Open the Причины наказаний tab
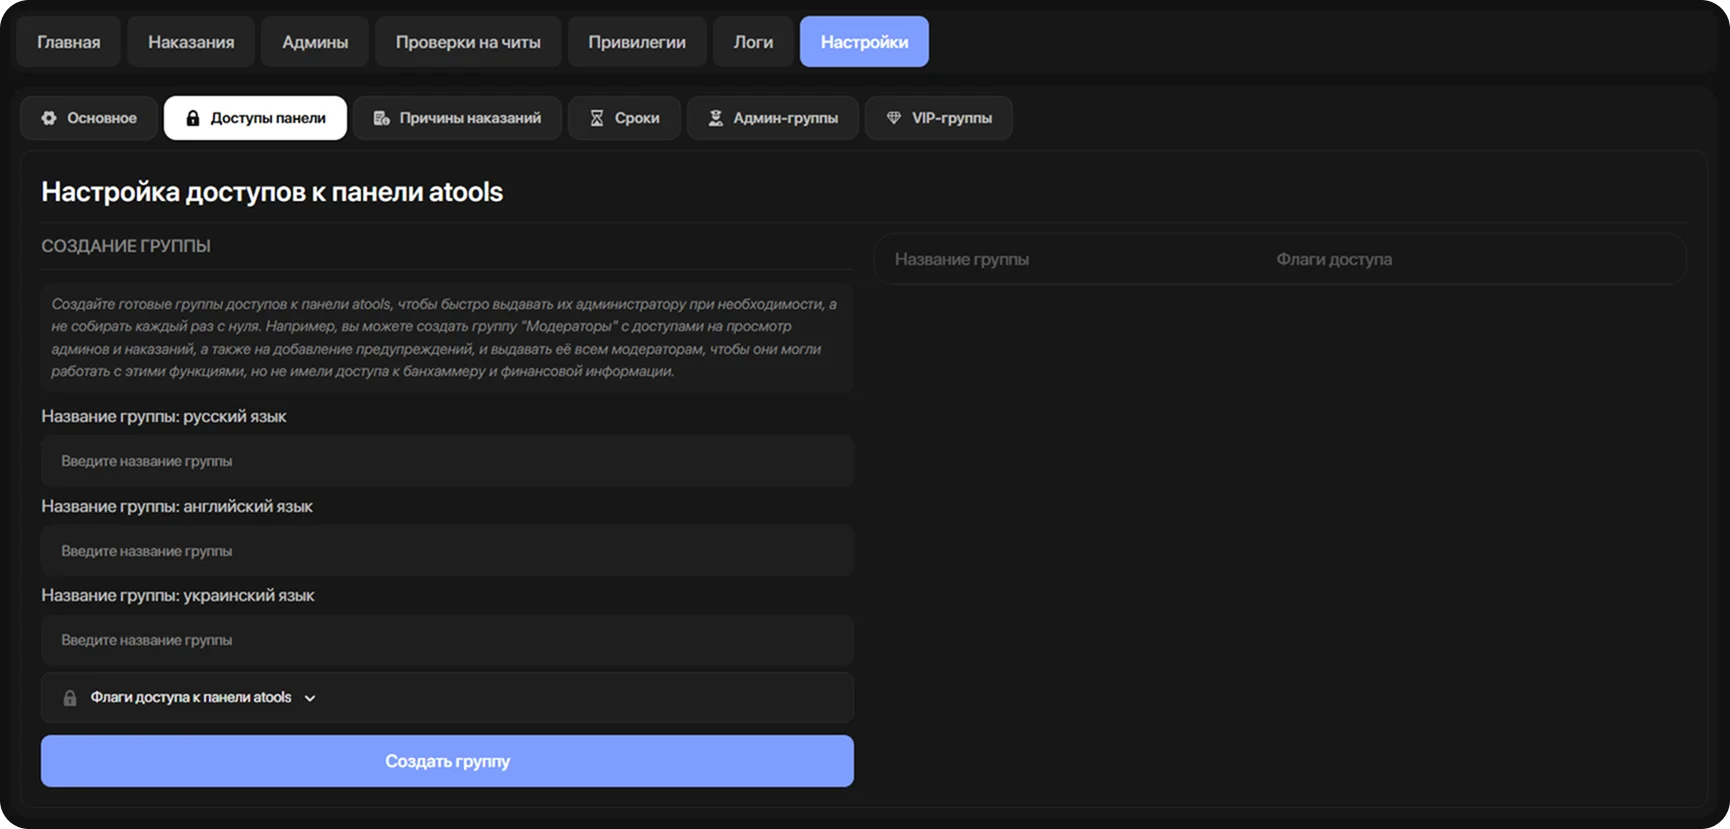The height and width of the screenshot is (829, 1730). [x=457, y=118]
